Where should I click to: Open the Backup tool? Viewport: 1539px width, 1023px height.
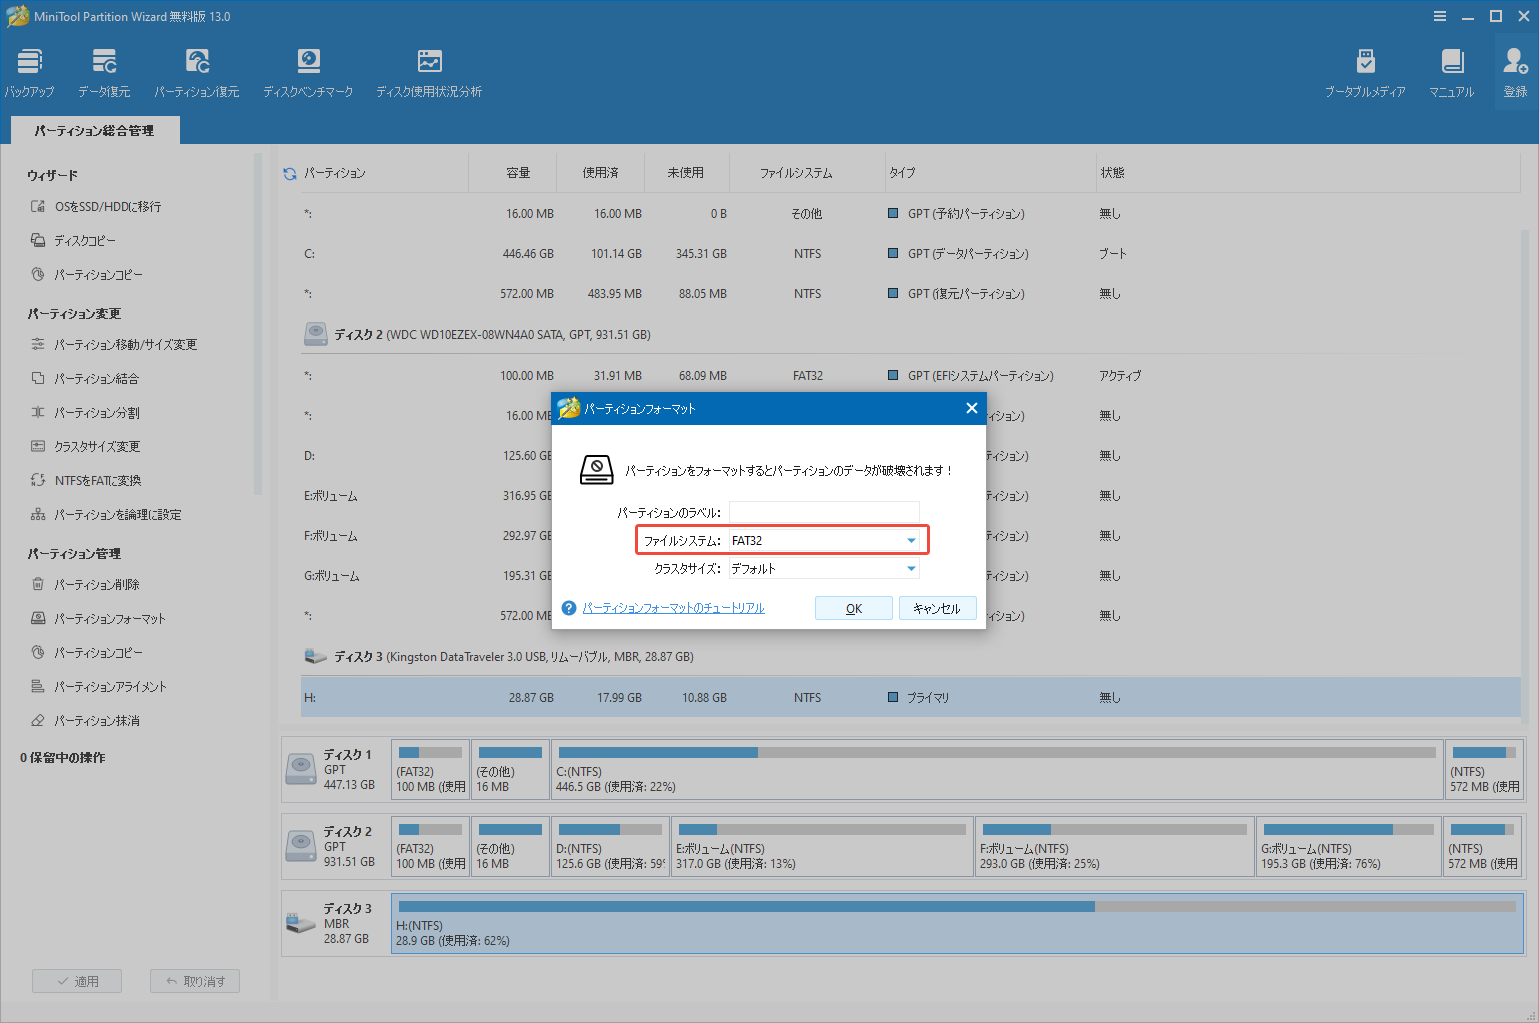[x=28, y=70]
